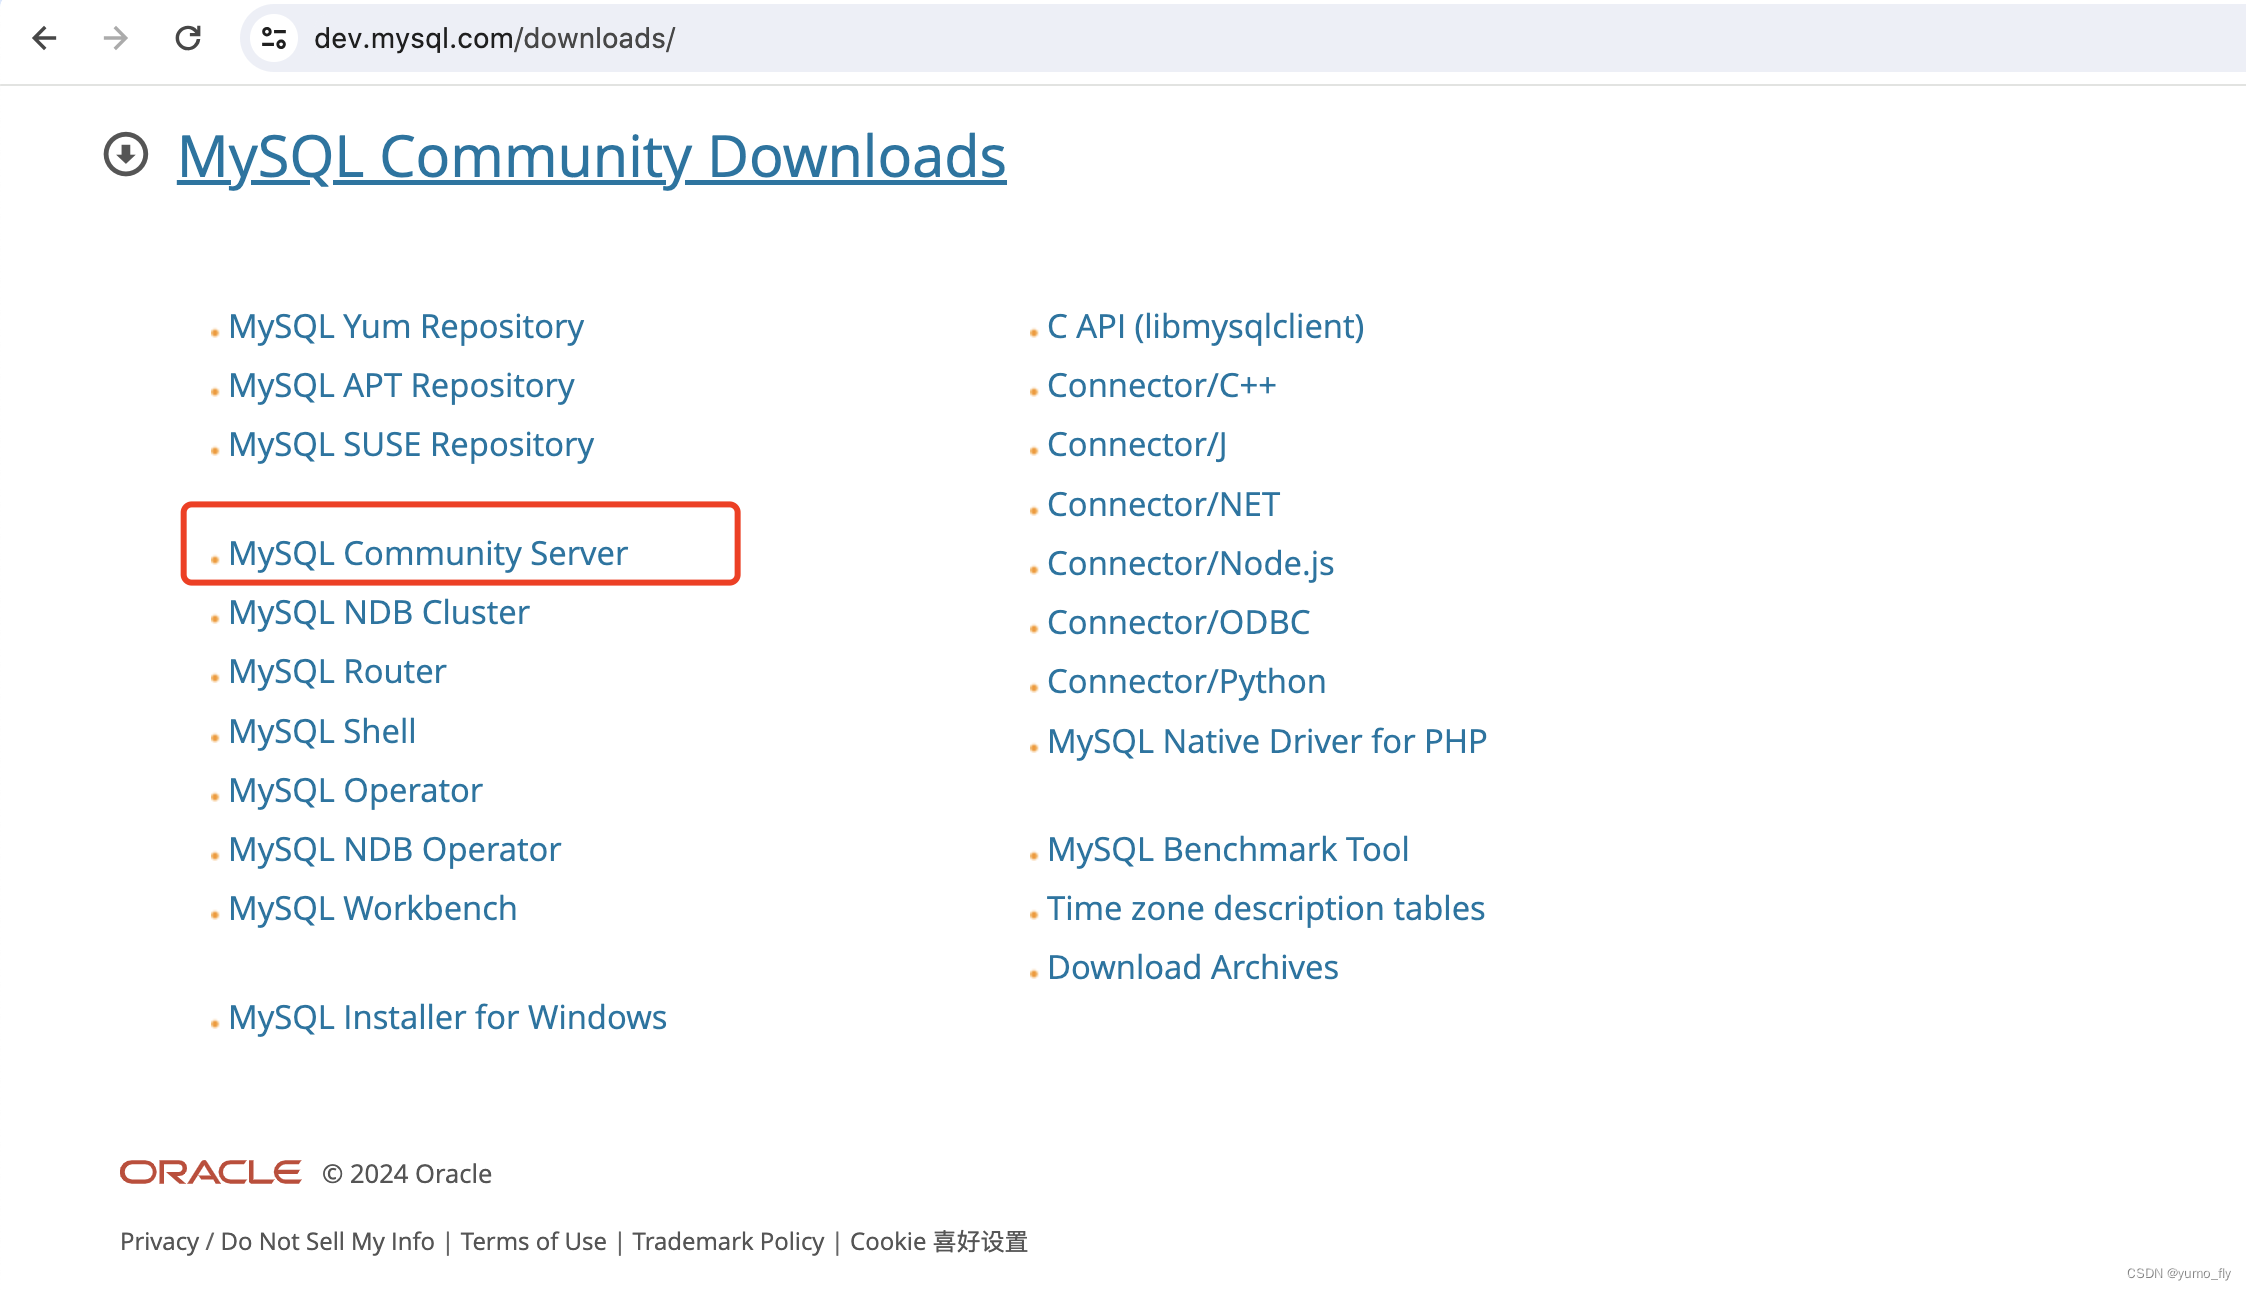2246x1290 pixels.
Task: Open Connector/J link
Action: click(1136, 445)
